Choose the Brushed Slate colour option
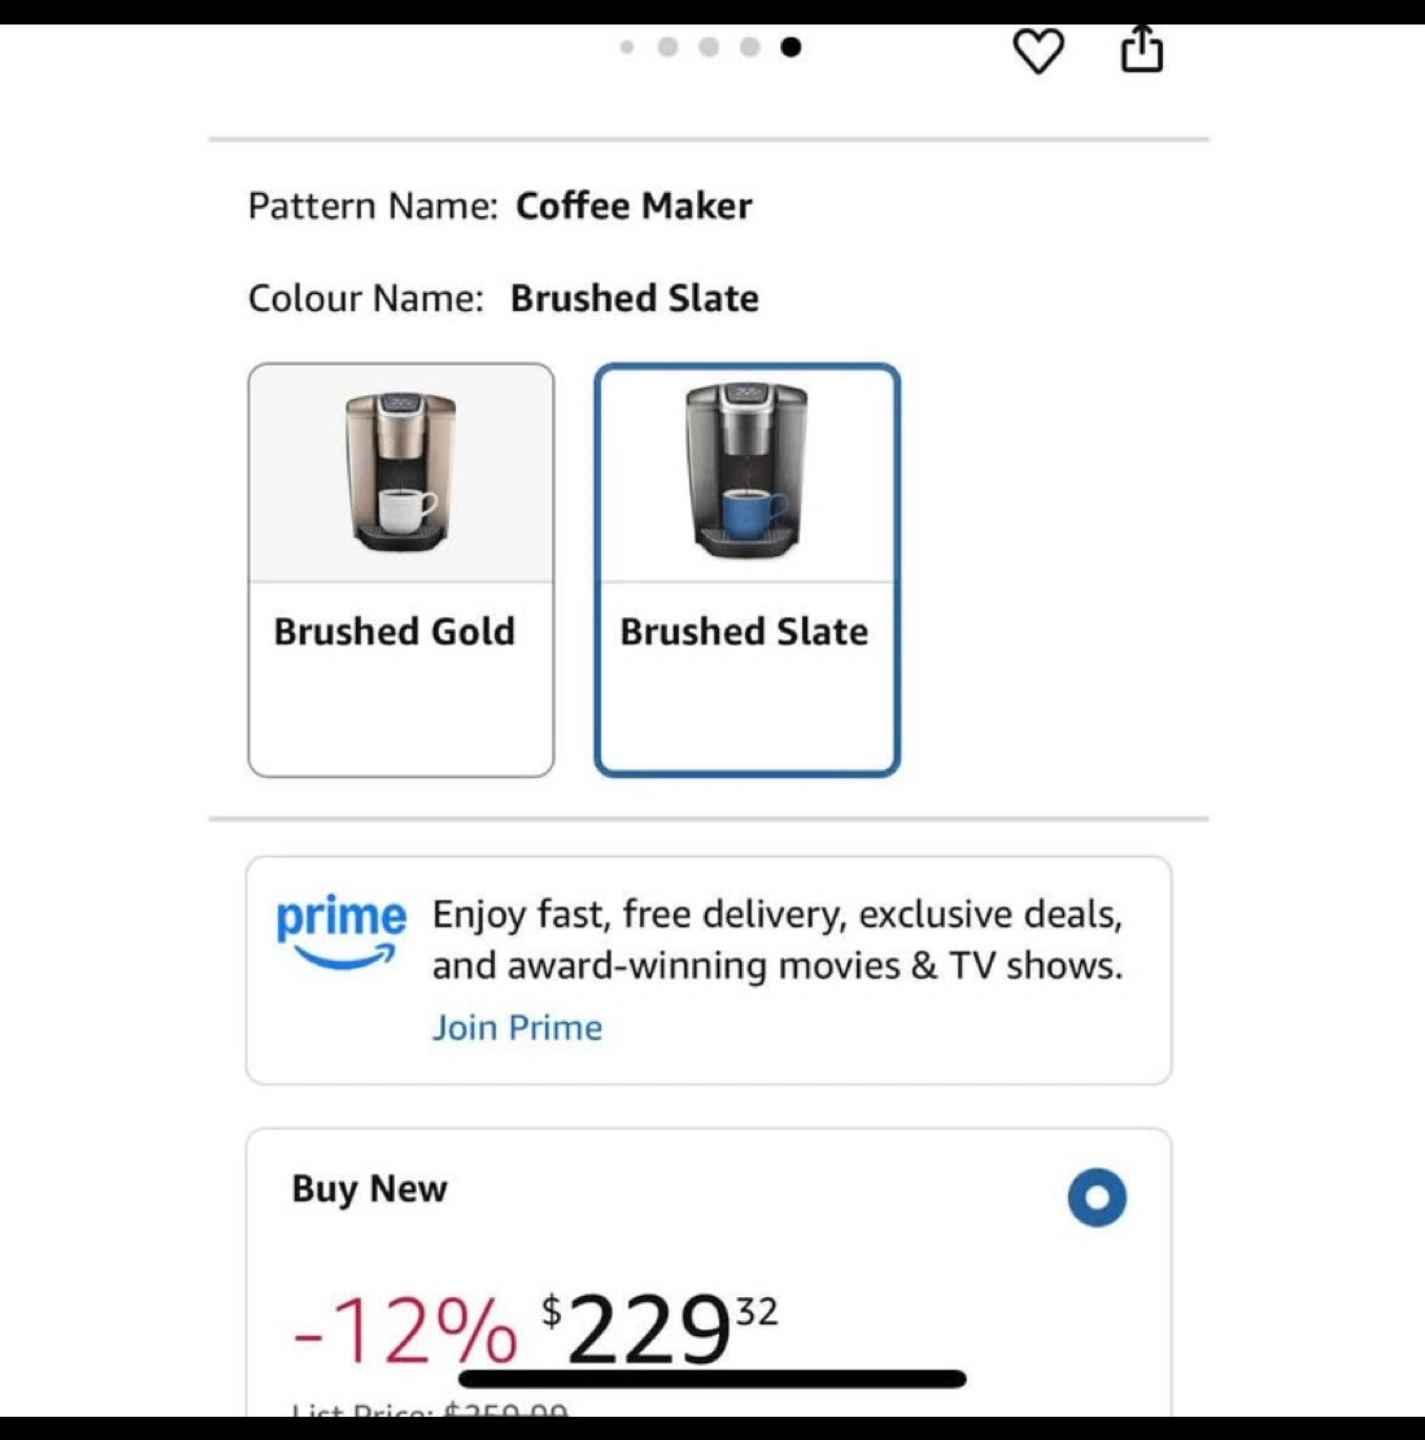 coord(747,570)
